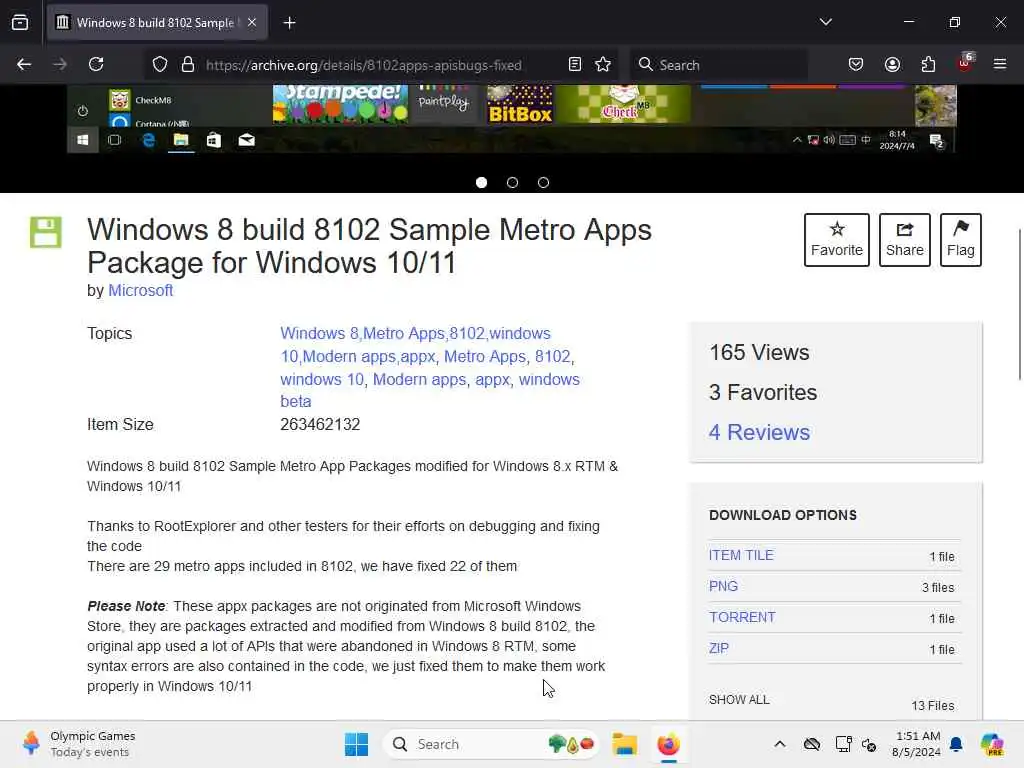
Task: Open the Pocket save icon
Action: [x=856, y=64]
